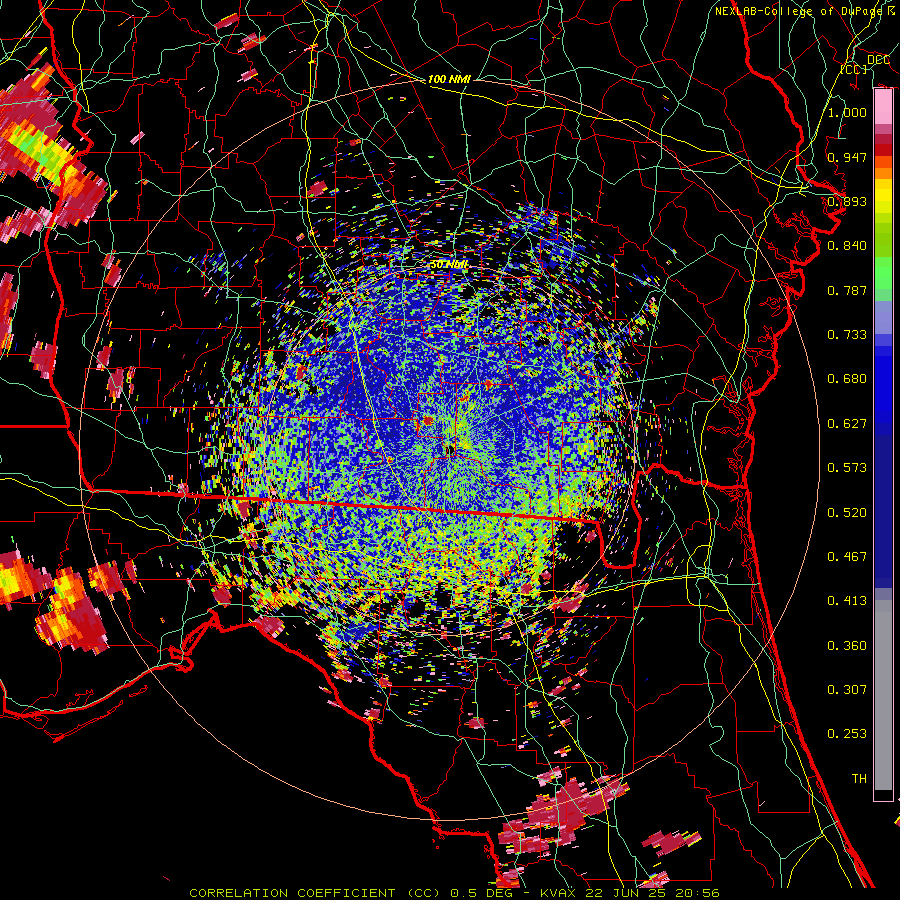Click the 50 NMI range ring label

point(449,265)
